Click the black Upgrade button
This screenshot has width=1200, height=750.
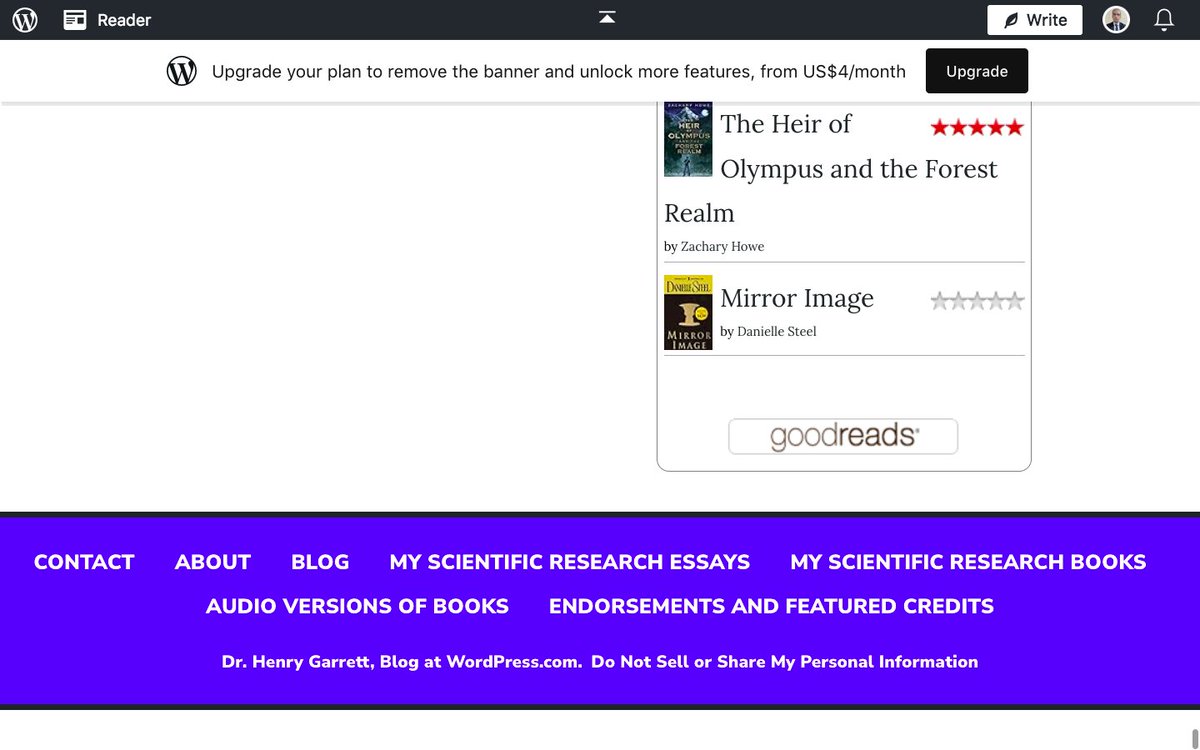[x=977, y=71]
